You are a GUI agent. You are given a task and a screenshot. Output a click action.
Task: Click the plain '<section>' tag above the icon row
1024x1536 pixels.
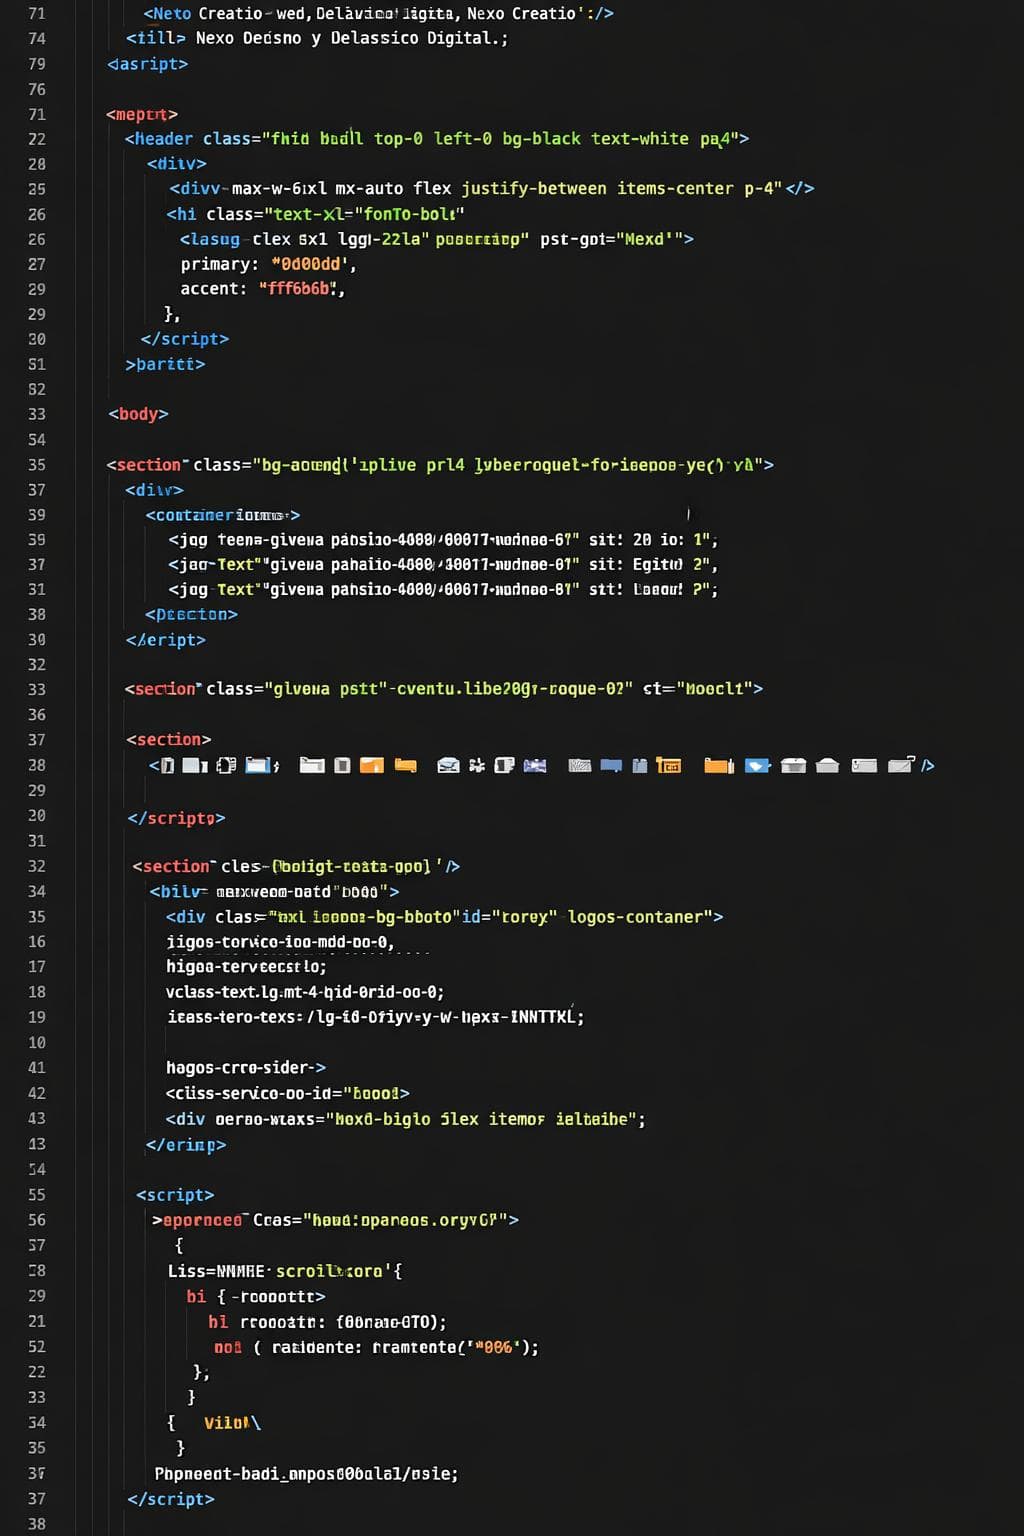tap(168, 740)
